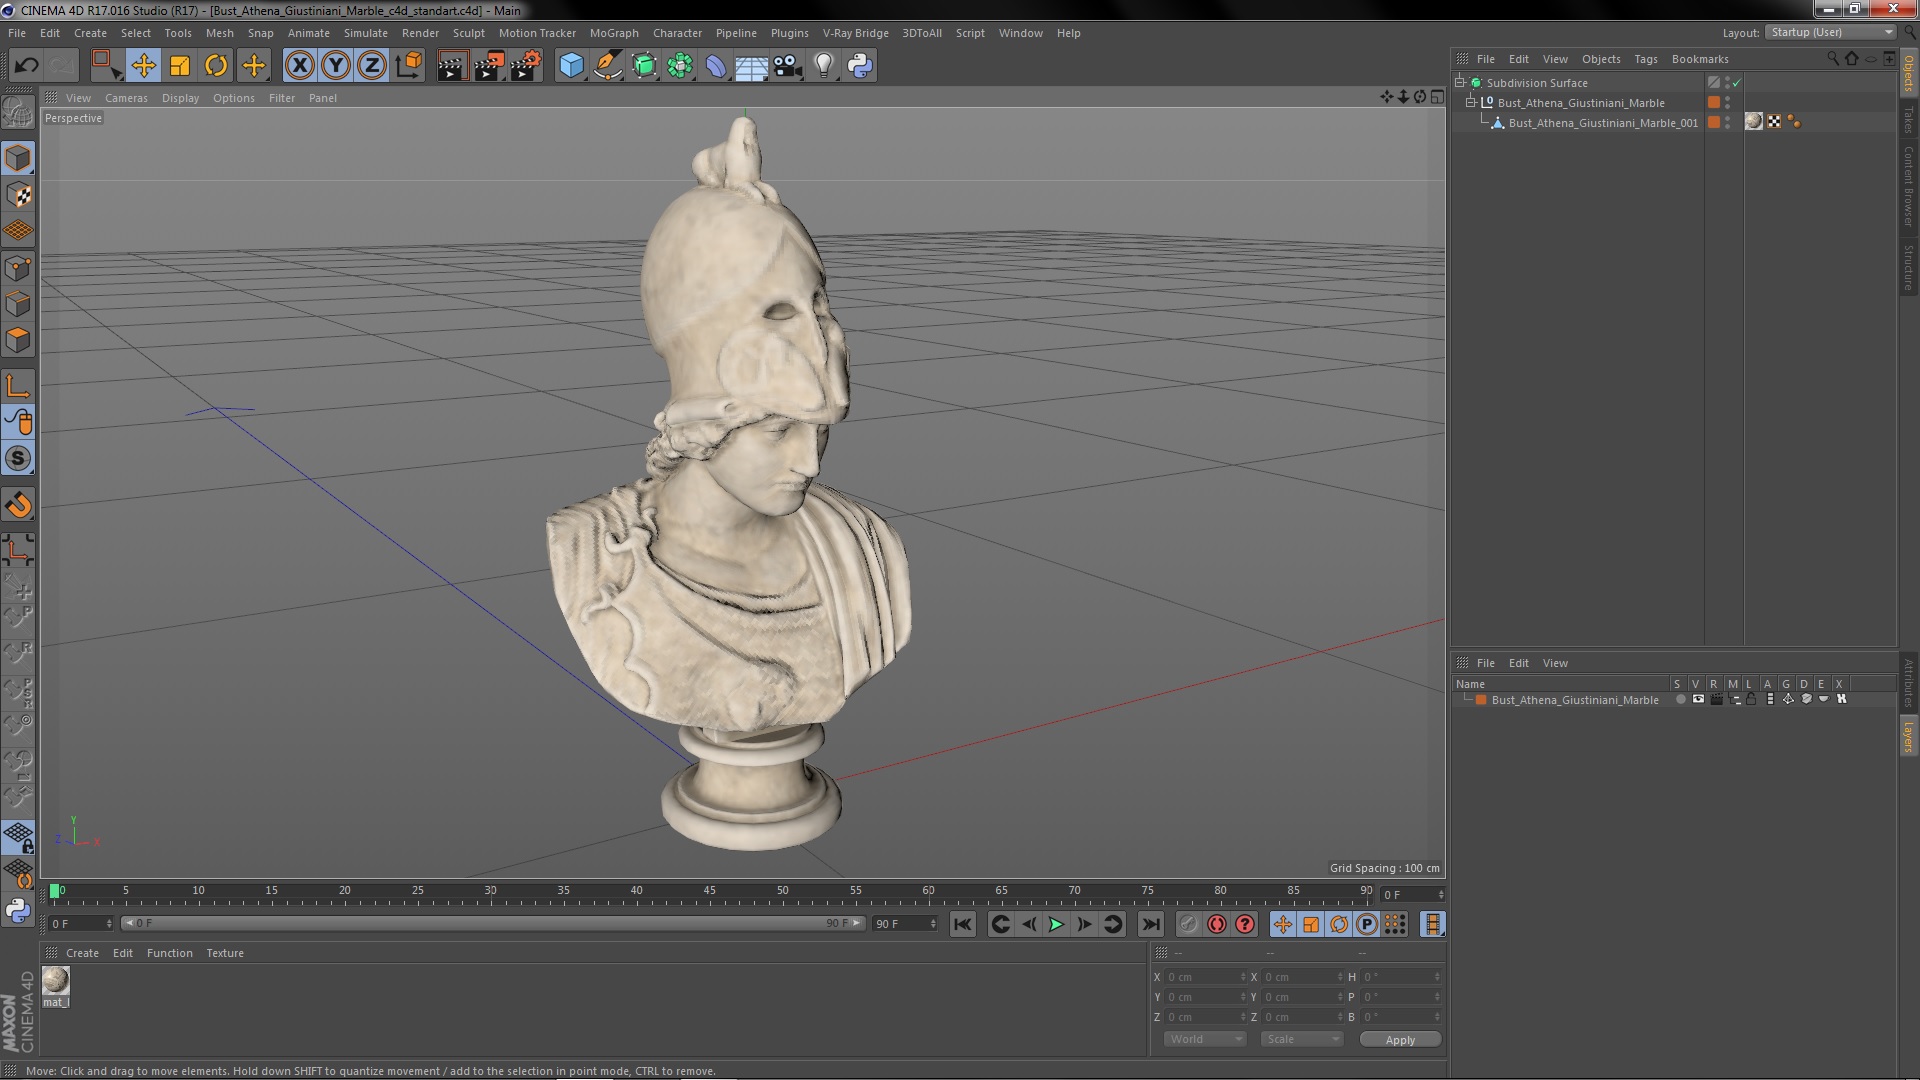The height and width of the screenshot is (1080, 1920).
Task: Select mat_ material thumbnail
Action: pos(55,980)
